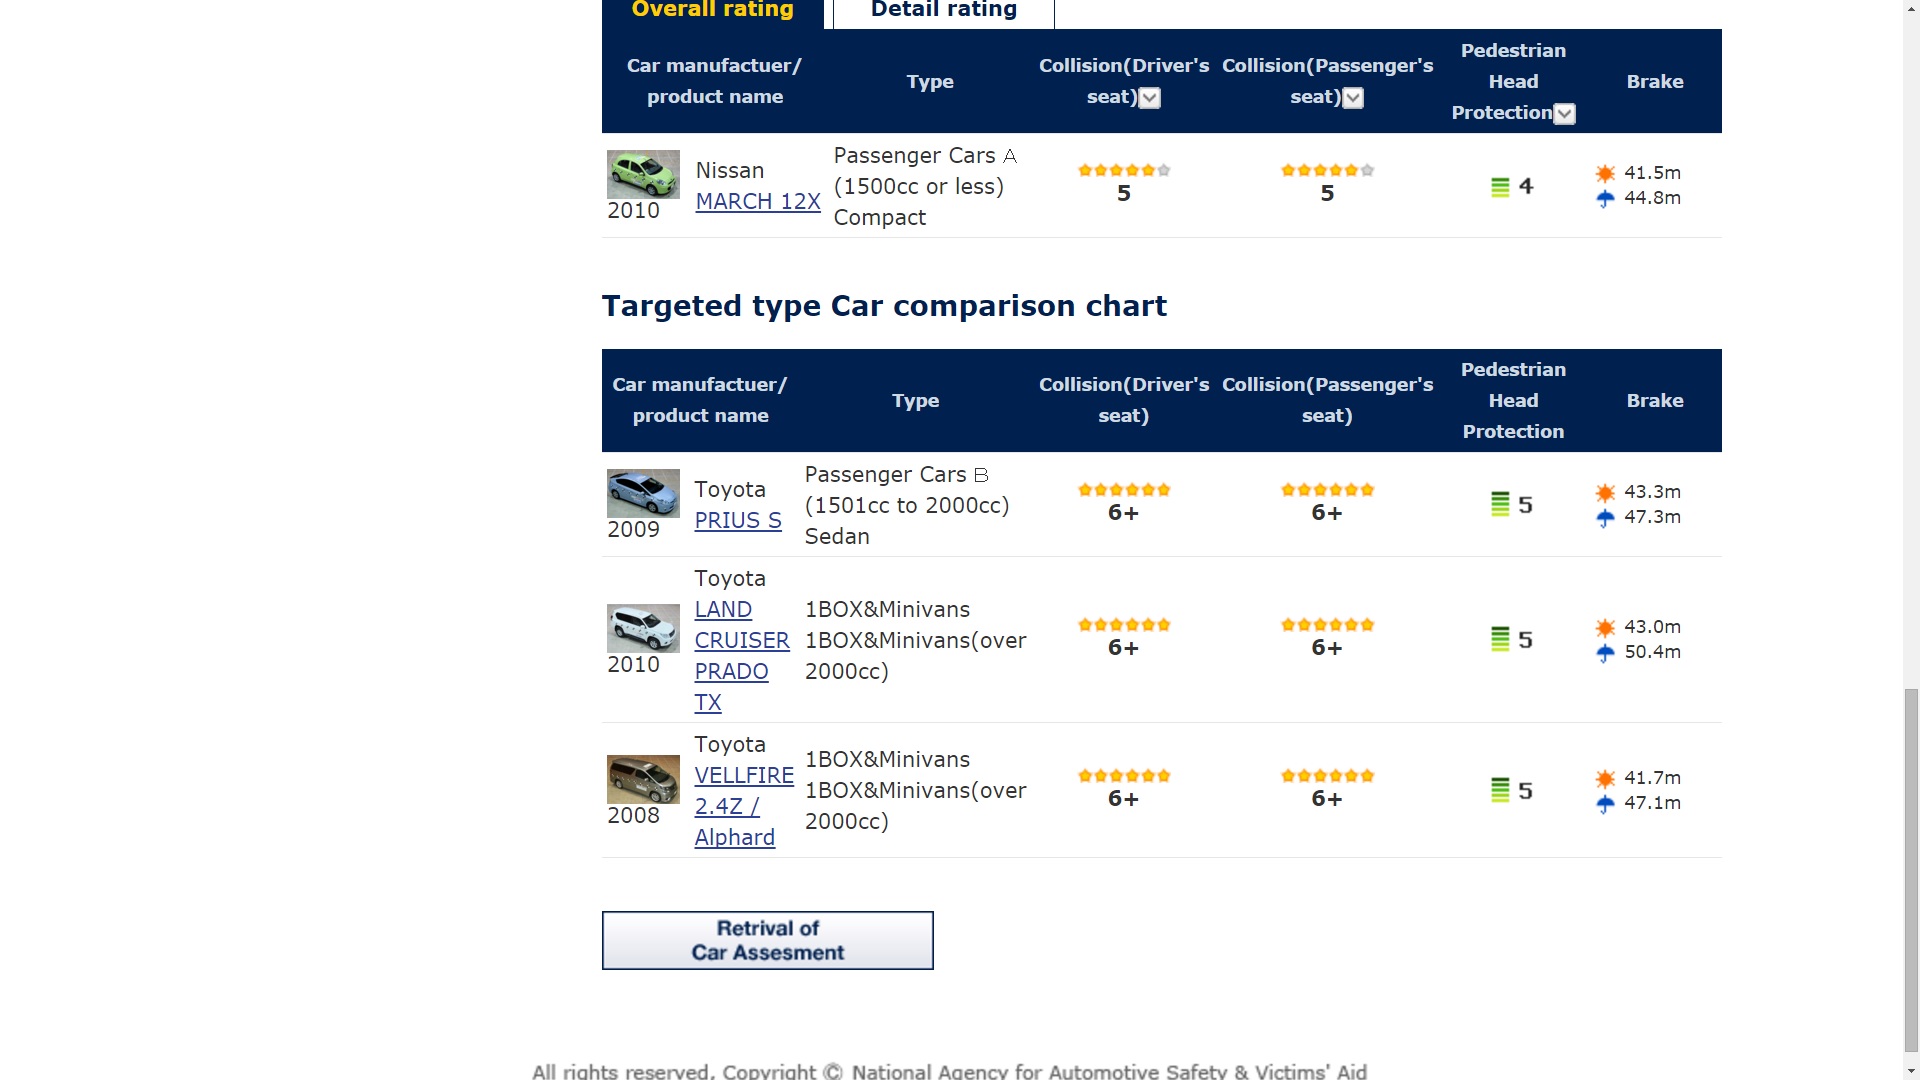Image resolution: width=1920 pixels, height=1080 pixels.
Task: Open the MARCH 12X link
Action: click(x=758, y=201)
